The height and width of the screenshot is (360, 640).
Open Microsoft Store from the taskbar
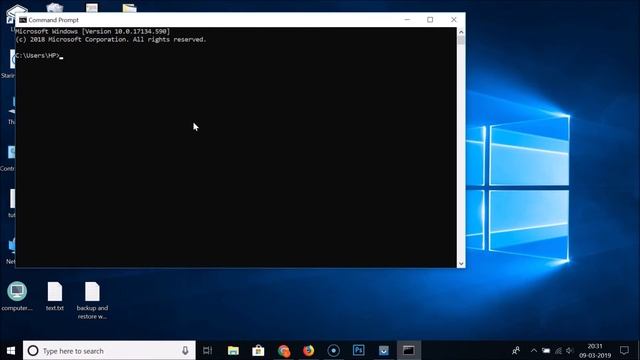tap(258, 351)
